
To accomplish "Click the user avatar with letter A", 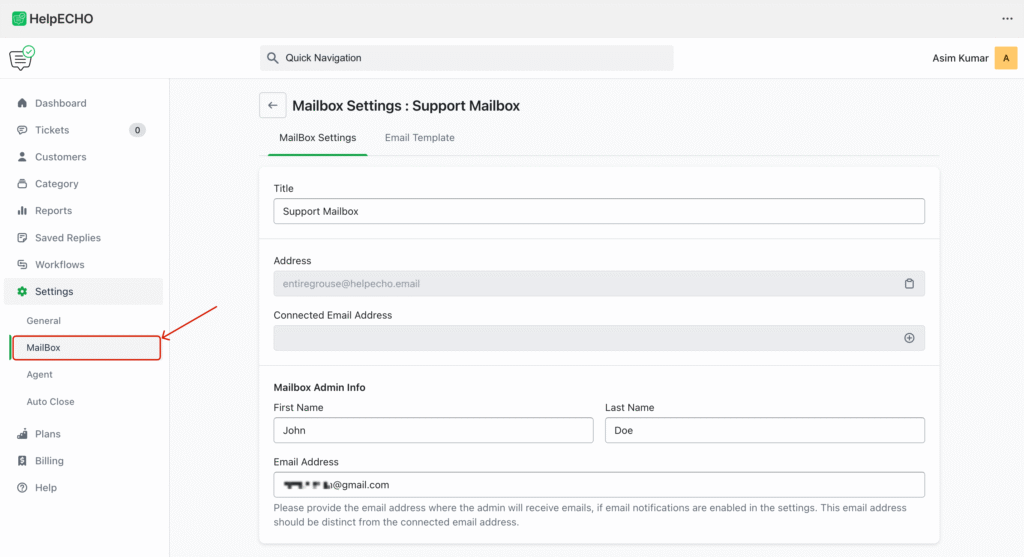I will [x=1005, y=58].
